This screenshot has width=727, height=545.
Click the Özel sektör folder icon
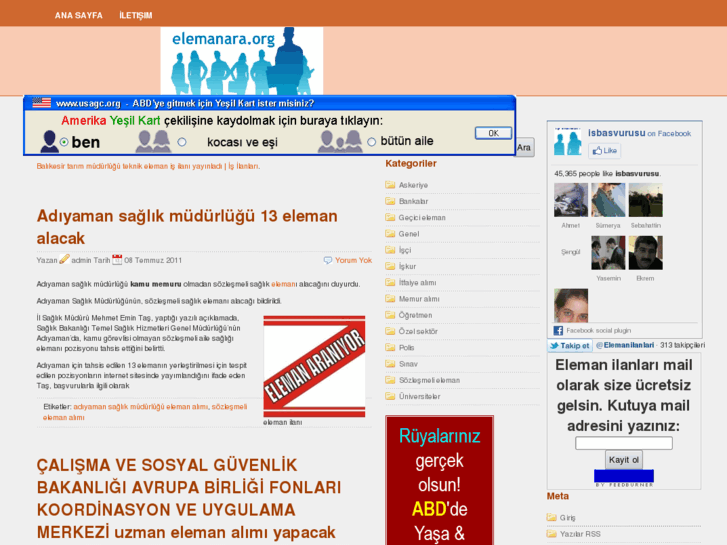click(x=390, y=331)
